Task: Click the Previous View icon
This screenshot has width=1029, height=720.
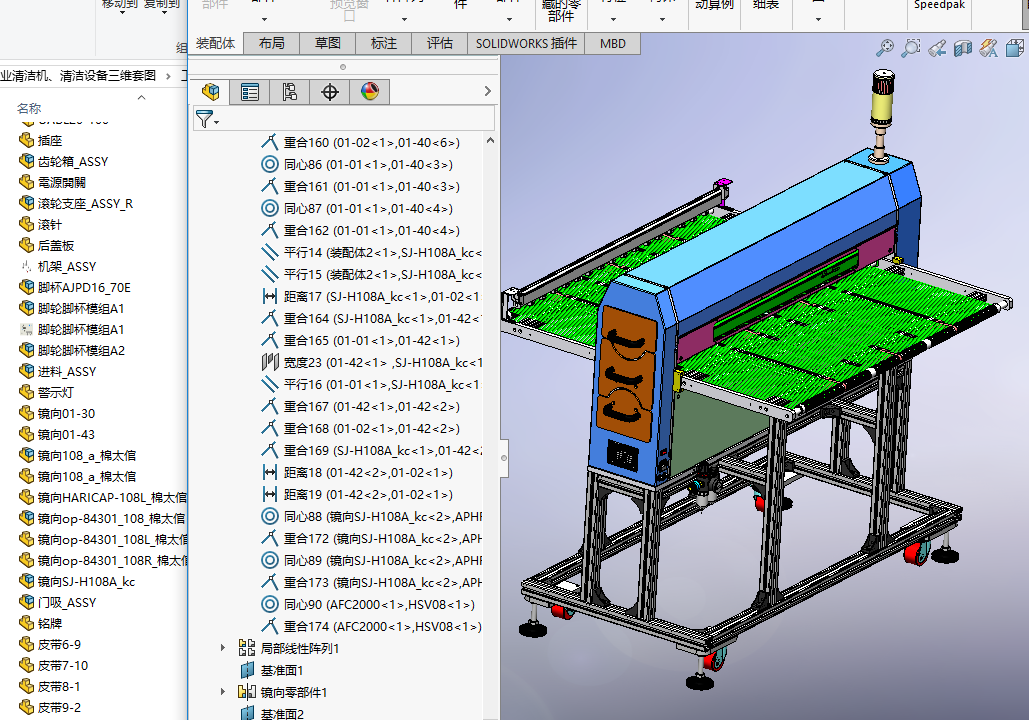Action: [937, 48]
